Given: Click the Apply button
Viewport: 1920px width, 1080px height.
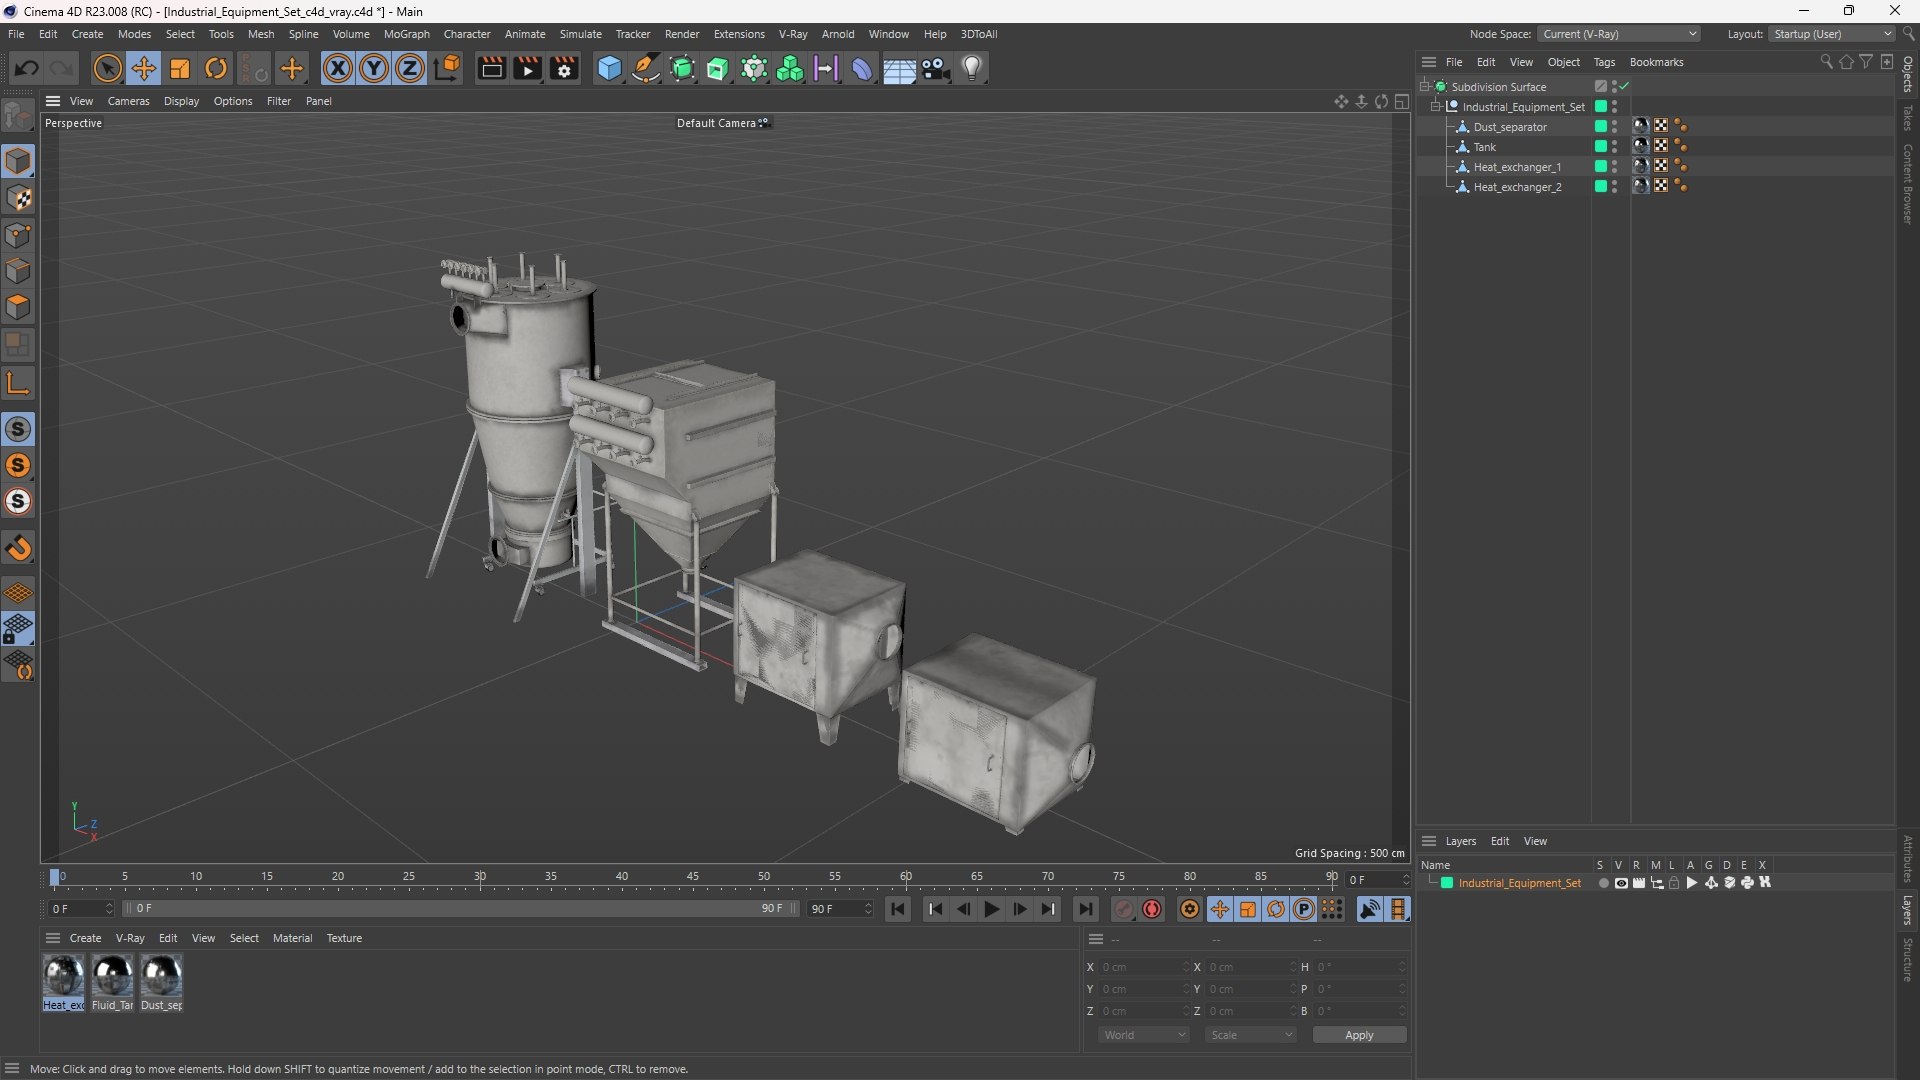Looking at the screenshot, I should 1359,1035.
